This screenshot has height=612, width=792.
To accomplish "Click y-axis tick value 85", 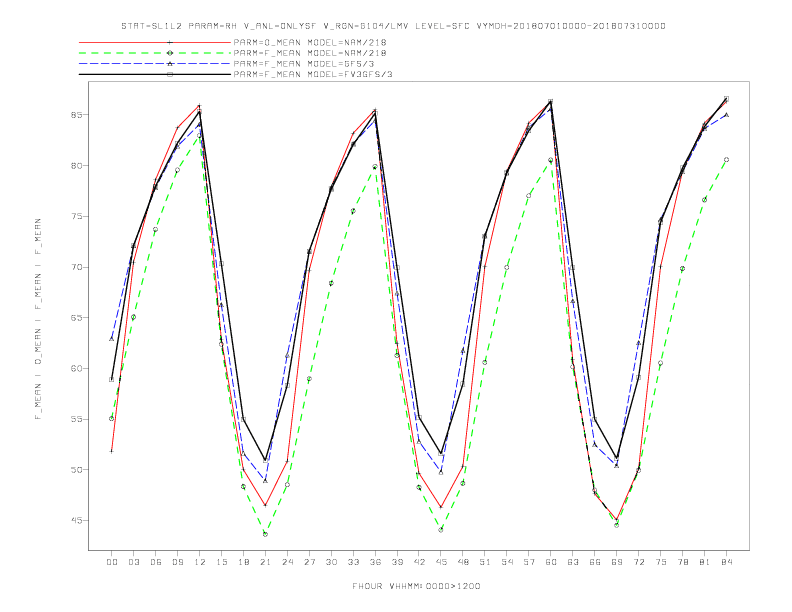I will tap(77, 115).
